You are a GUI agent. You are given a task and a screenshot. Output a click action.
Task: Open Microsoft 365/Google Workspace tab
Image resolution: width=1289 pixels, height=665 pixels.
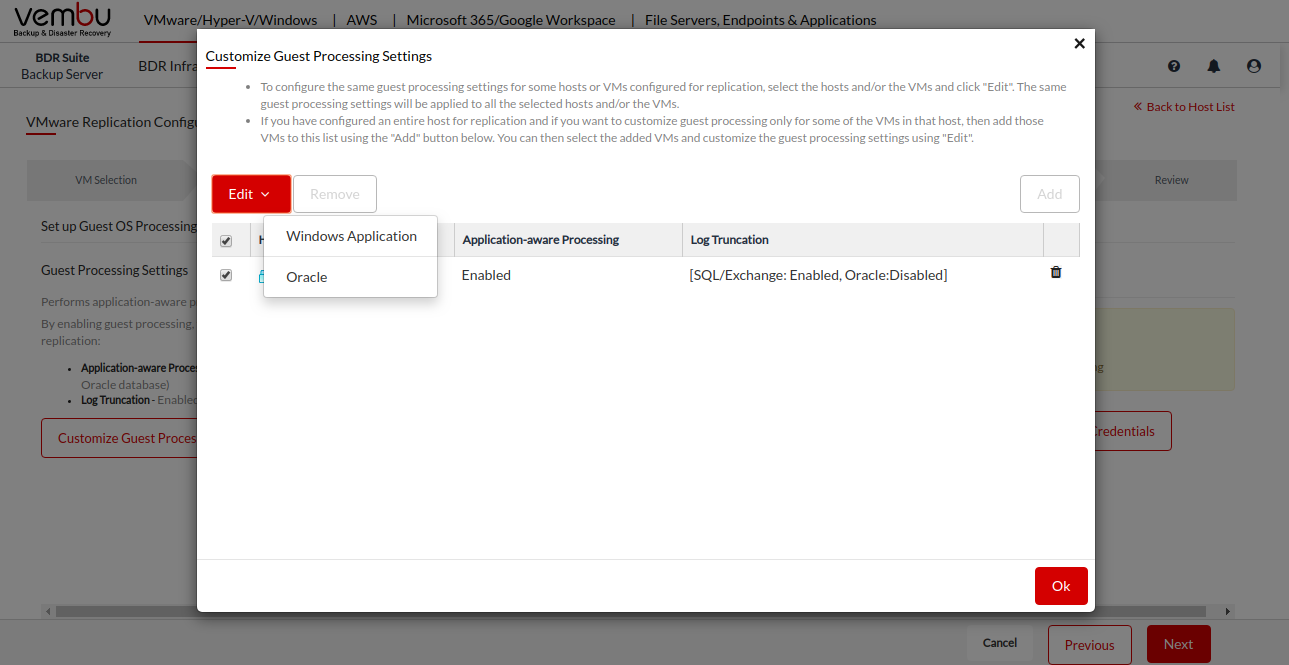tap(511, 20)
